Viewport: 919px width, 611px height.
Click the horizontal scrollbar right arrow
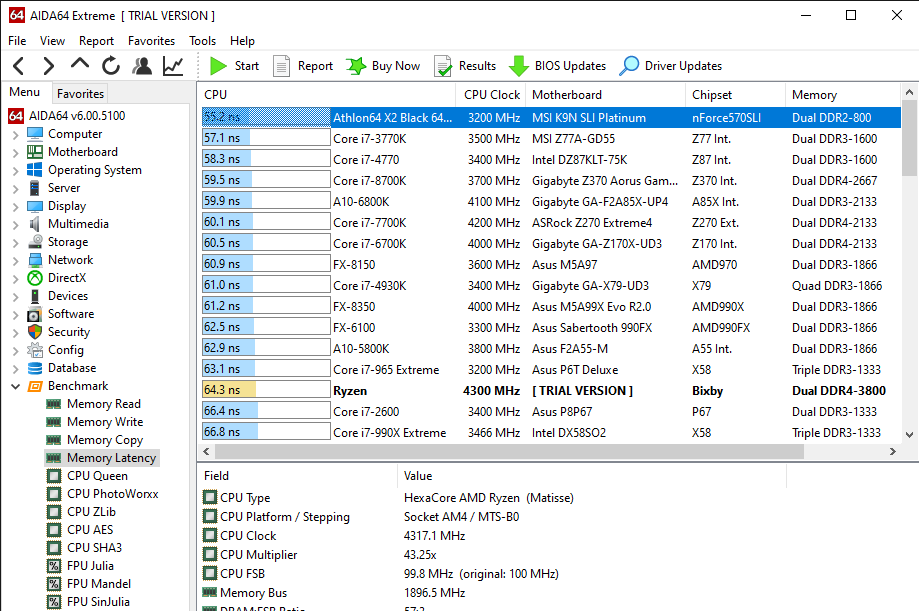[893, 452]
